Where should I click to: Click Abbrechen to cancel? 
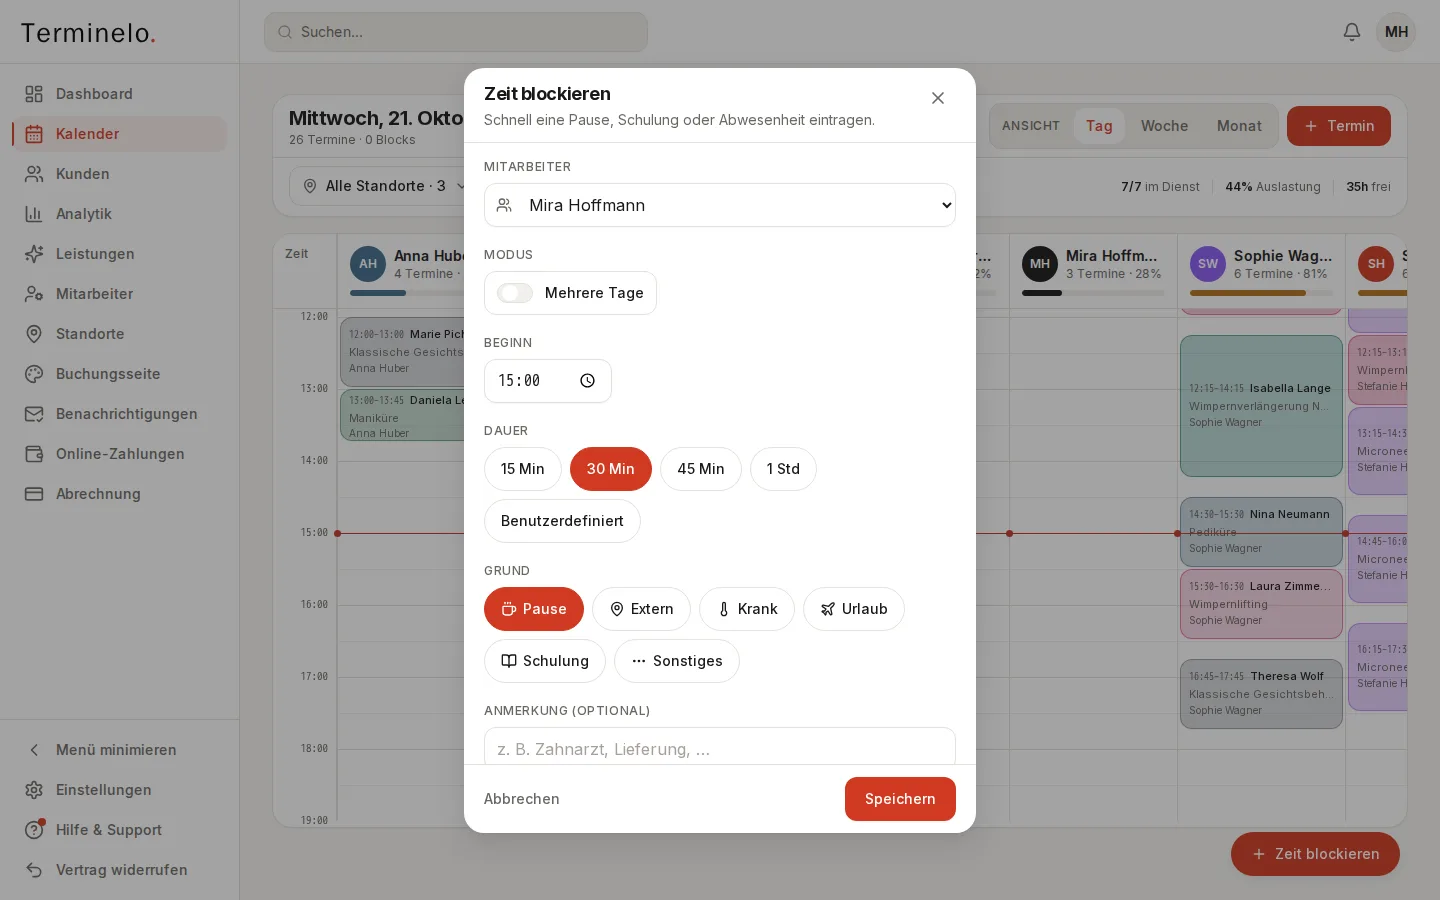(x=522, y=799)
